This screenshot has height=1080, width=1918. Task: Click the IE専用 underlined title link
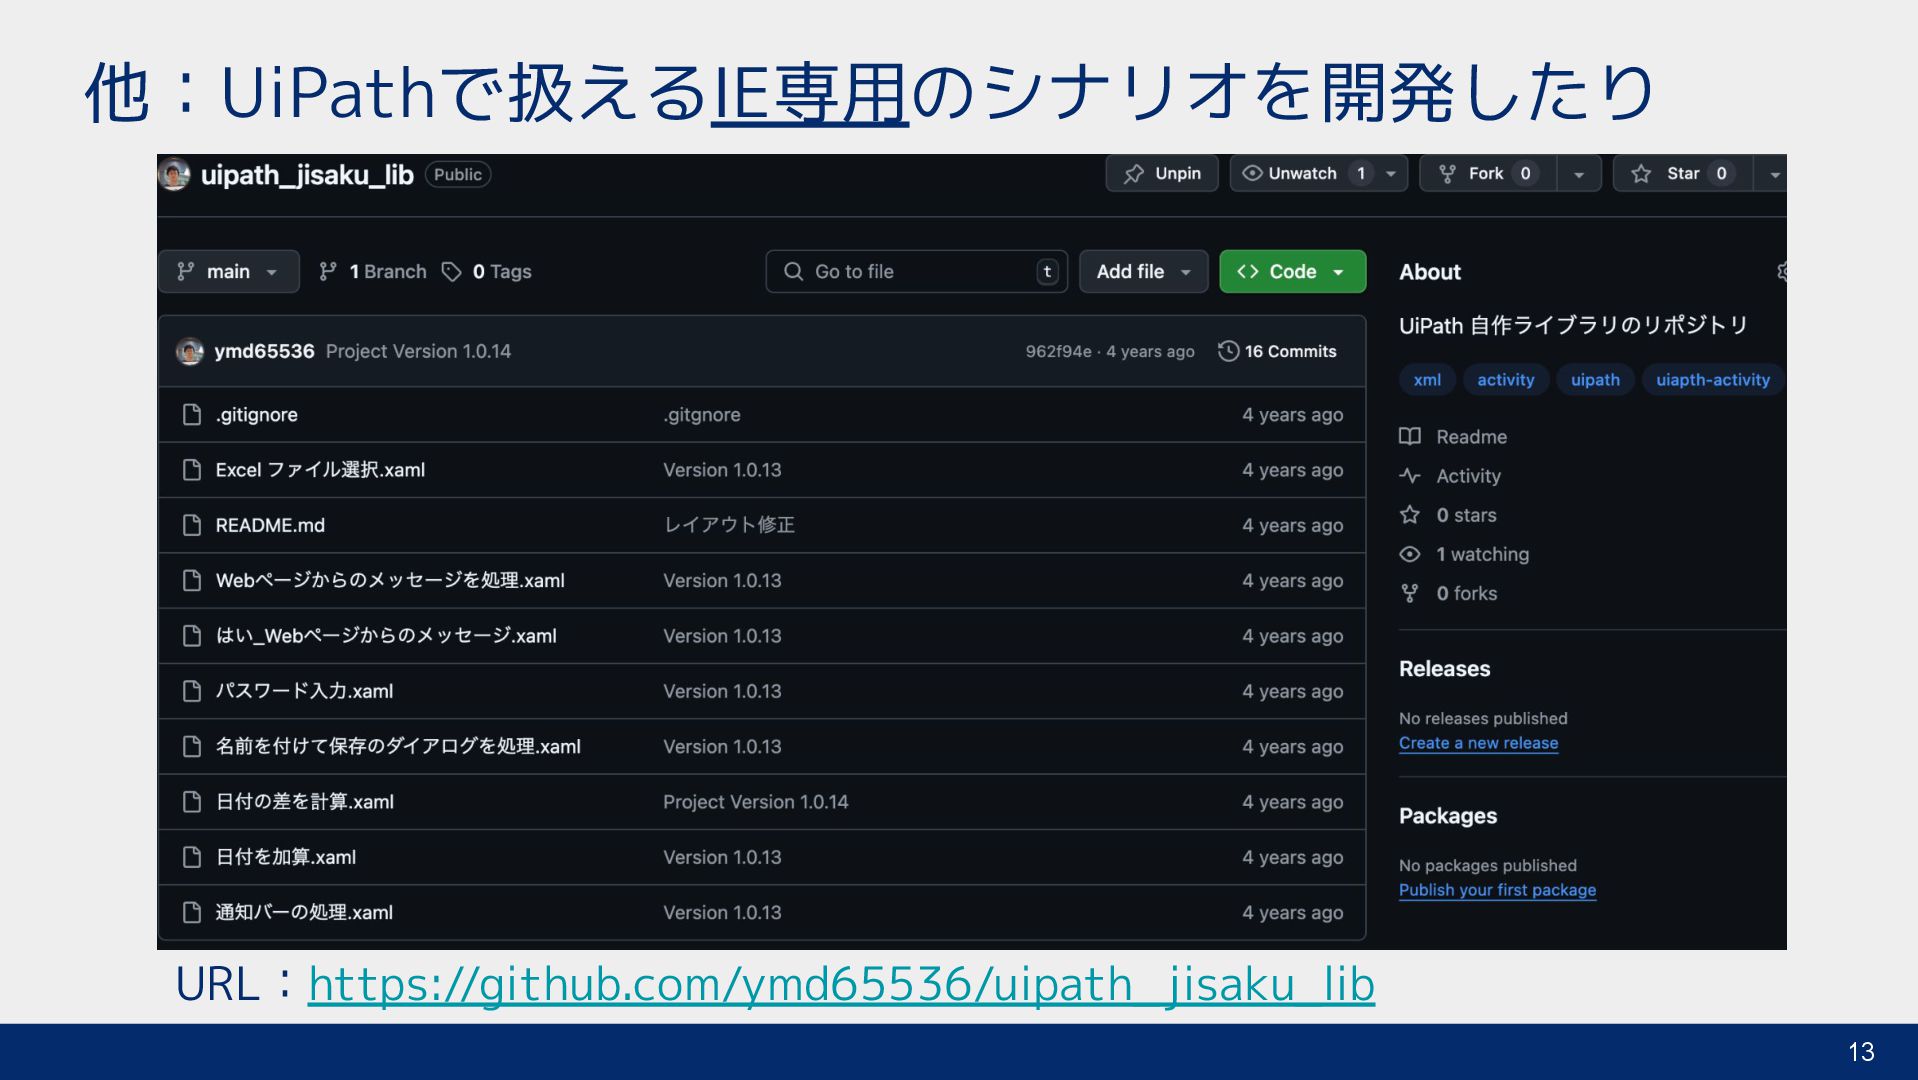(809, 93)
